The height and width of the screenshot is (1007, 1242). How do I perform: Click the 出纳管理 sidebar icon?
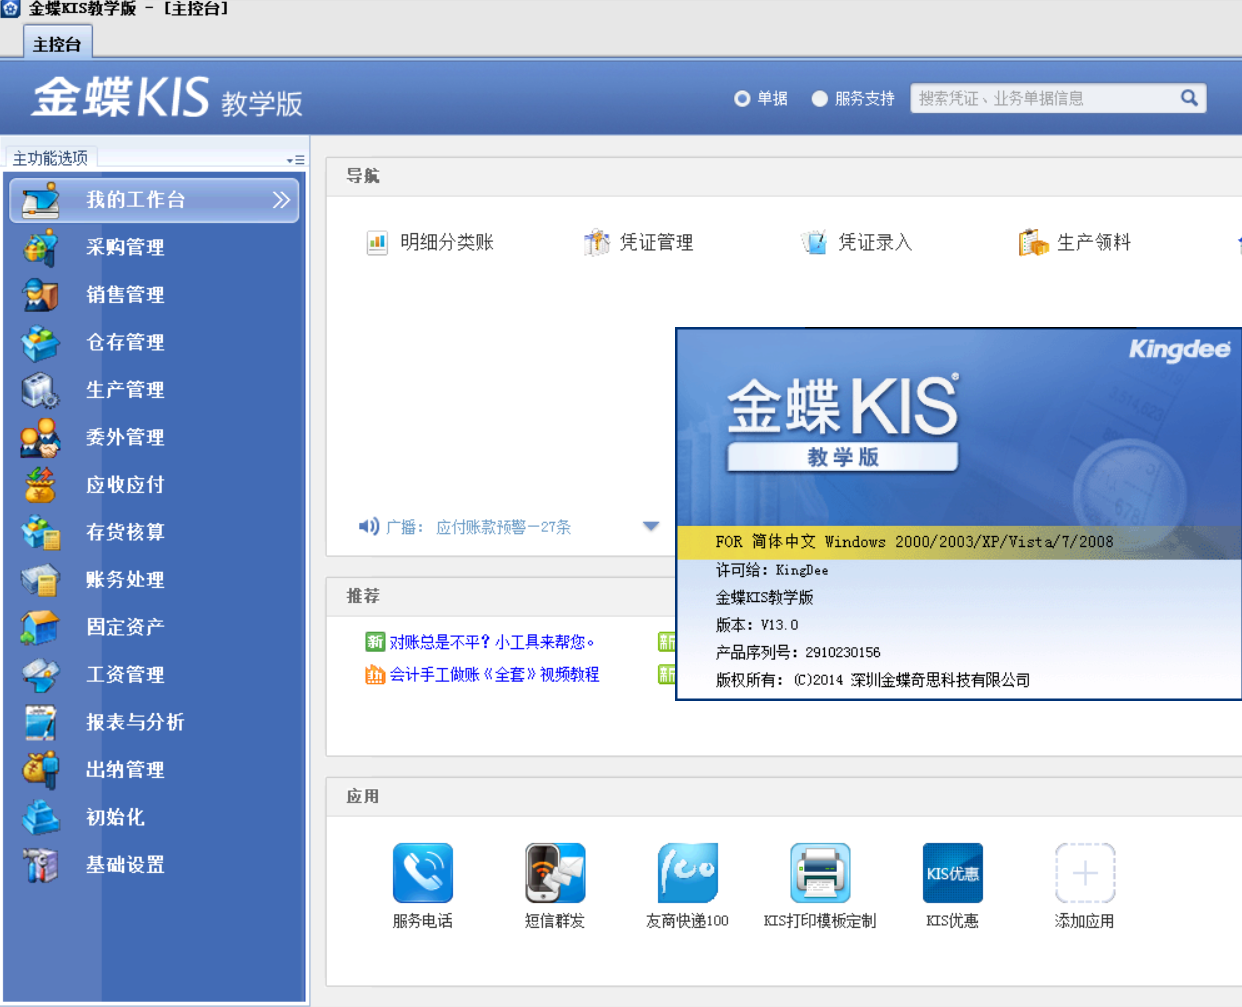pos(41,770)
